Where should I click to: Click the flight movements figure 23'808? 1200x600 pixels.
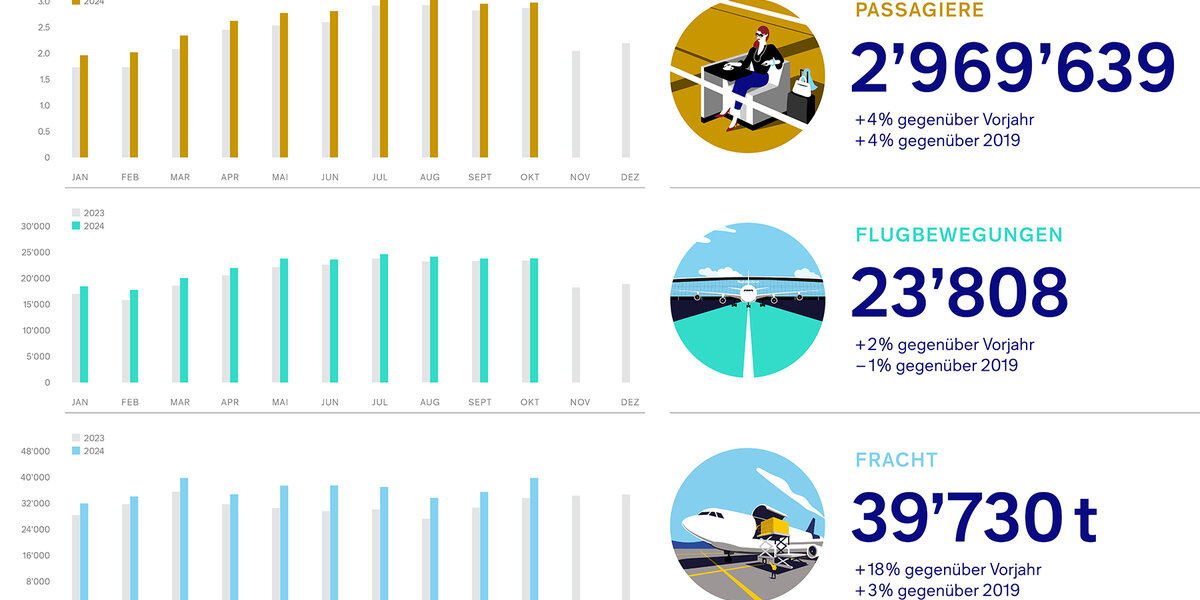(960, 293)
